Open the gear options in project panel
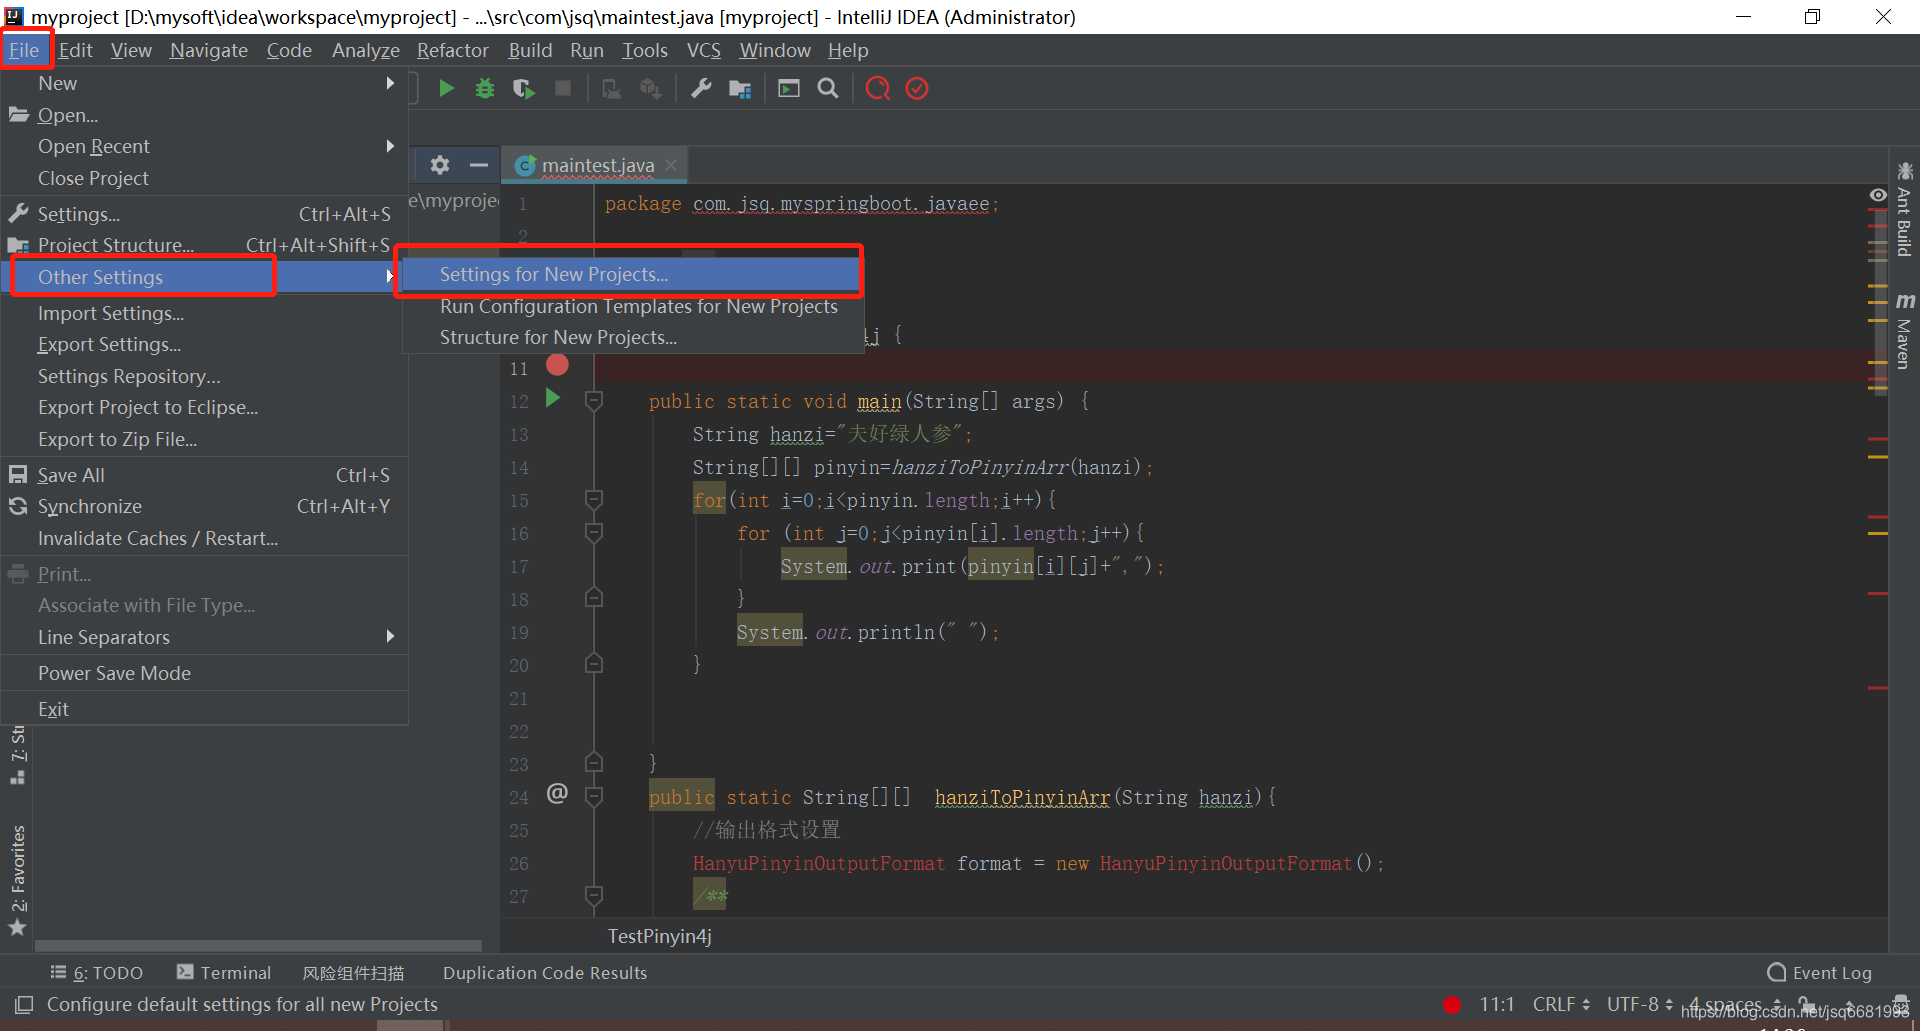 click(x=440, y=165)
